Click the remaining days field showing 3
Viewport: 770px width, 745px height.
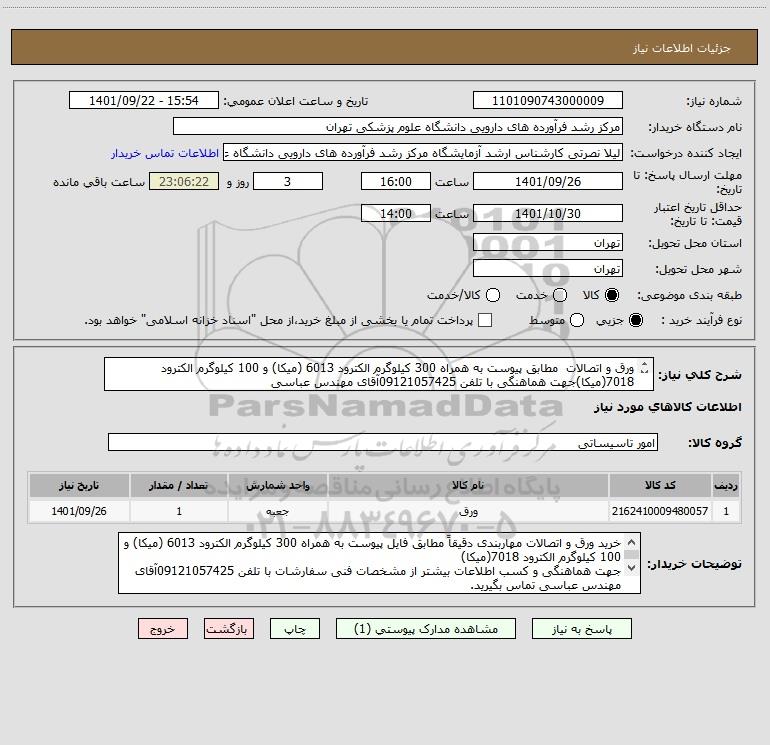point(288,181)
